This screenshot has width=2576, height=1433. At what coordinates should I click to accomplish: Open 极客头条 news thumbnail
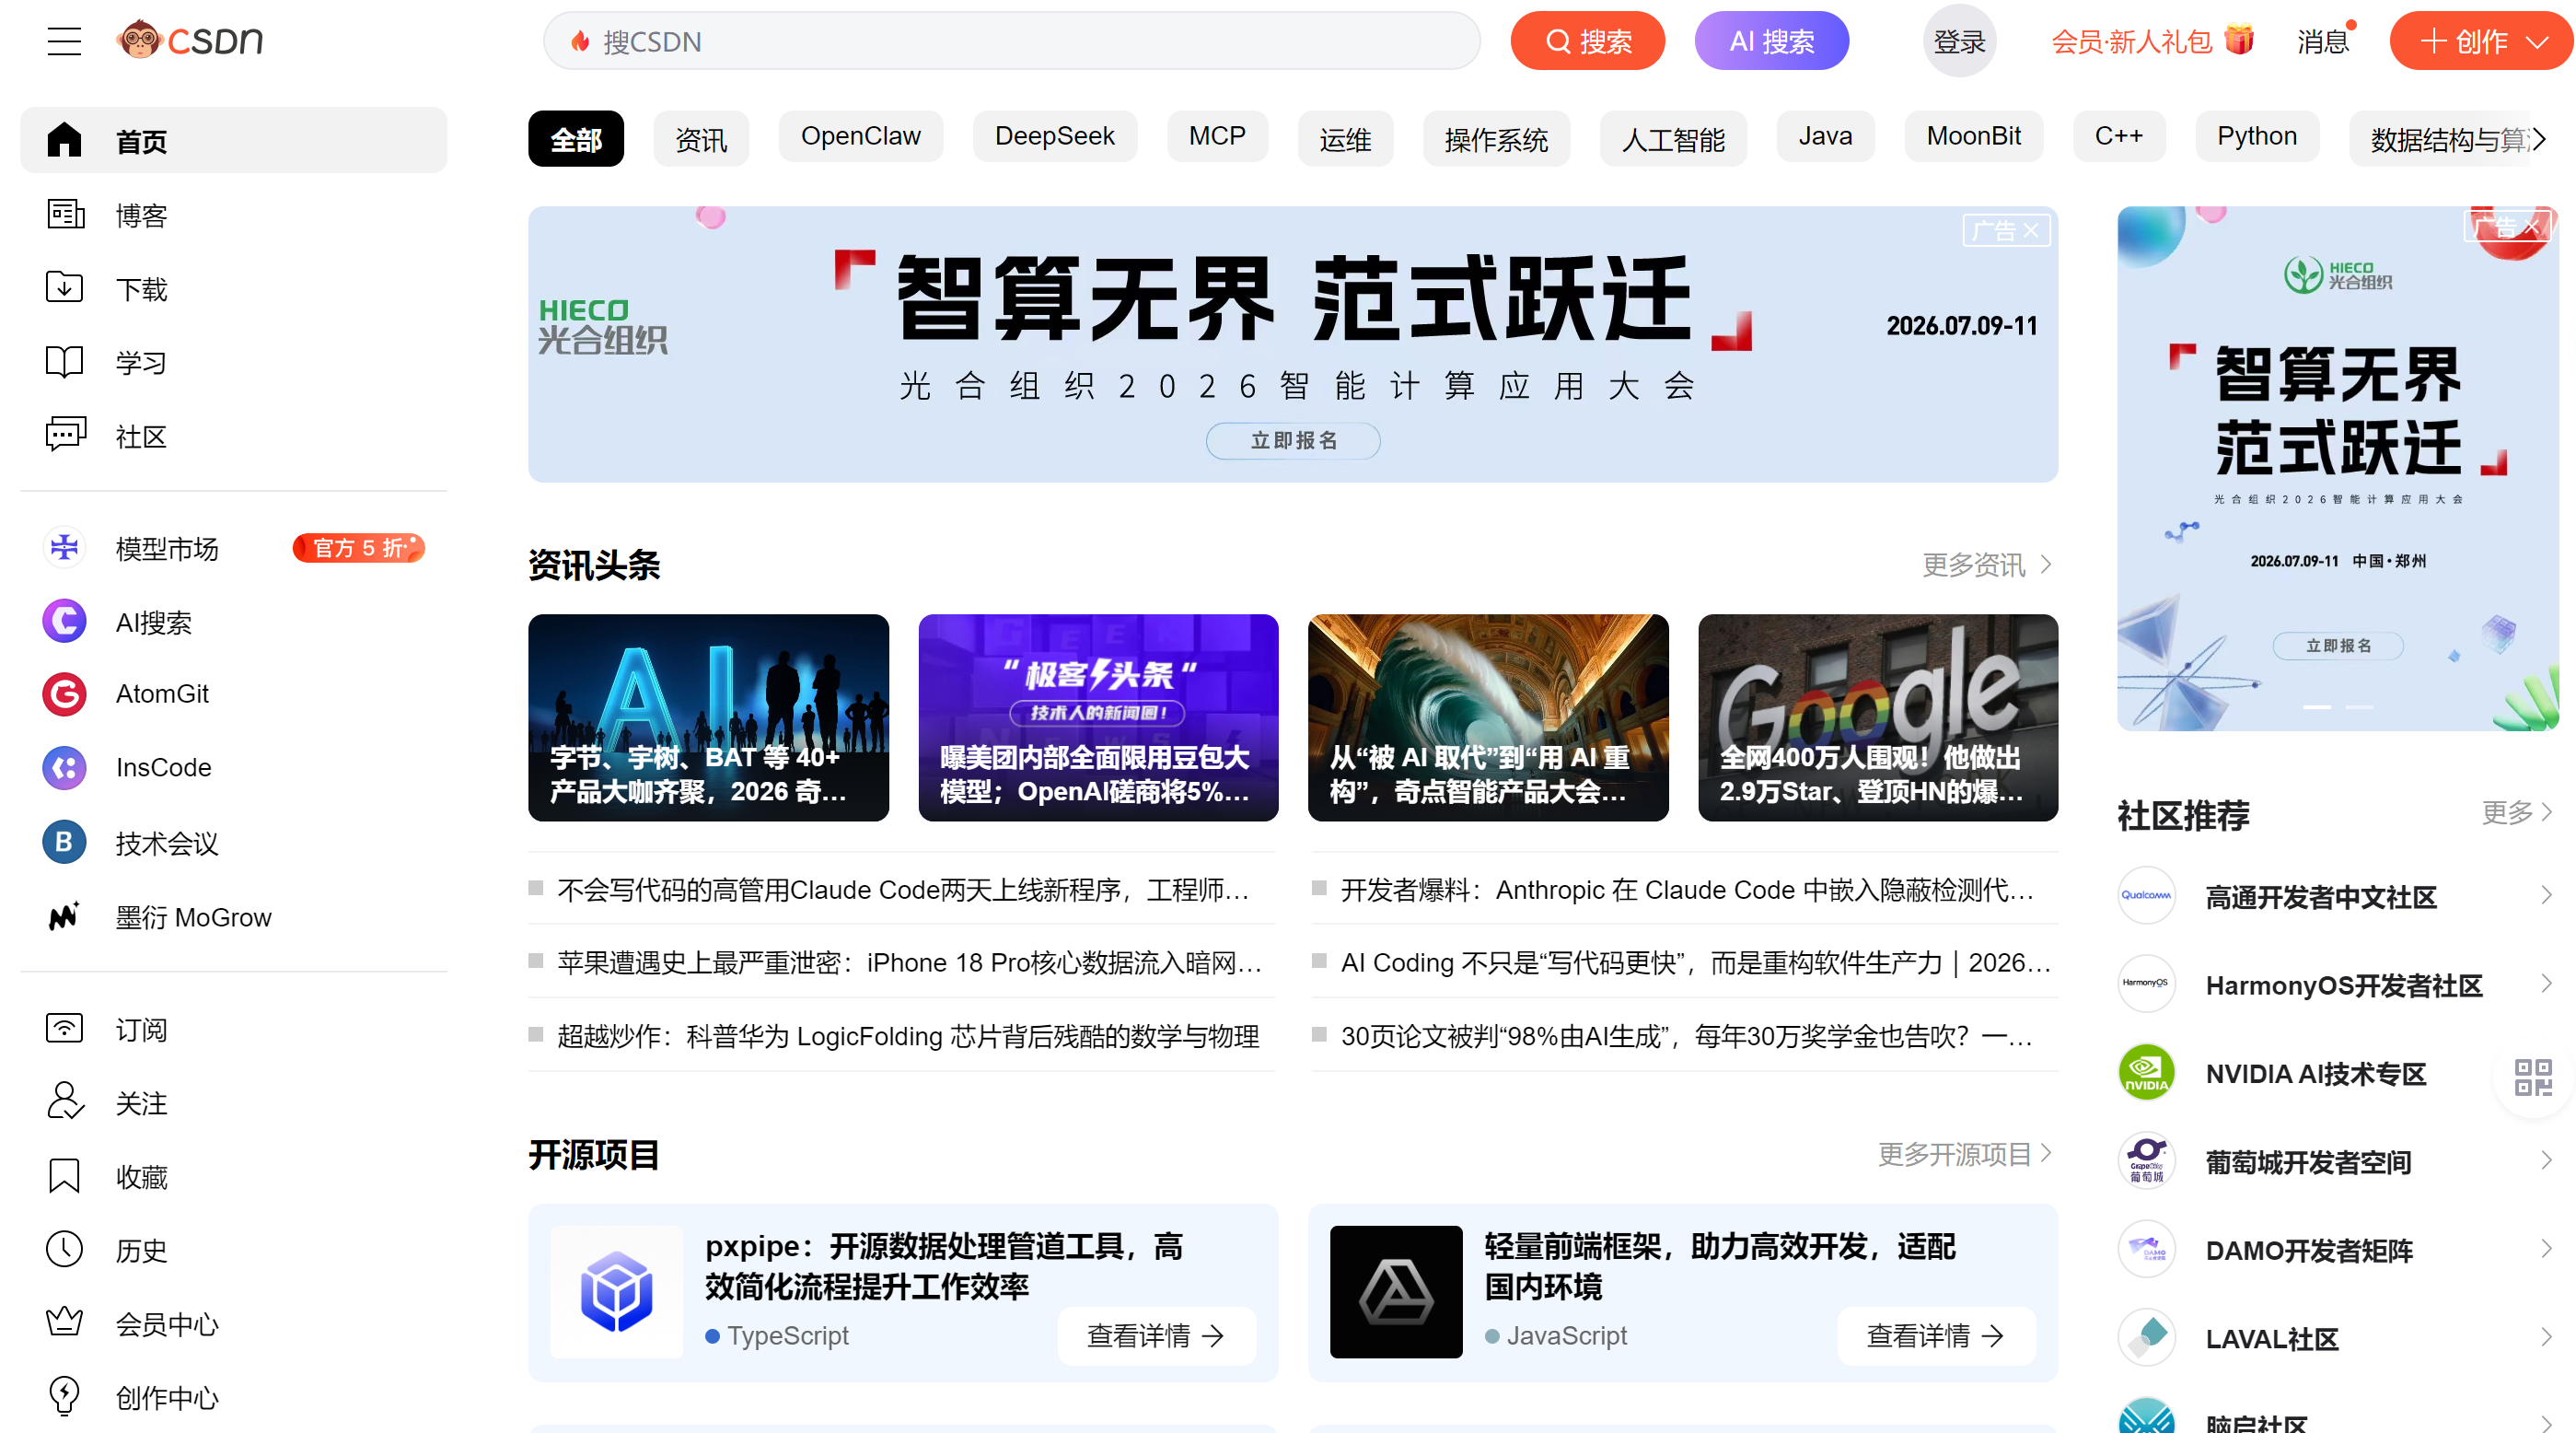coord(1098,718)
